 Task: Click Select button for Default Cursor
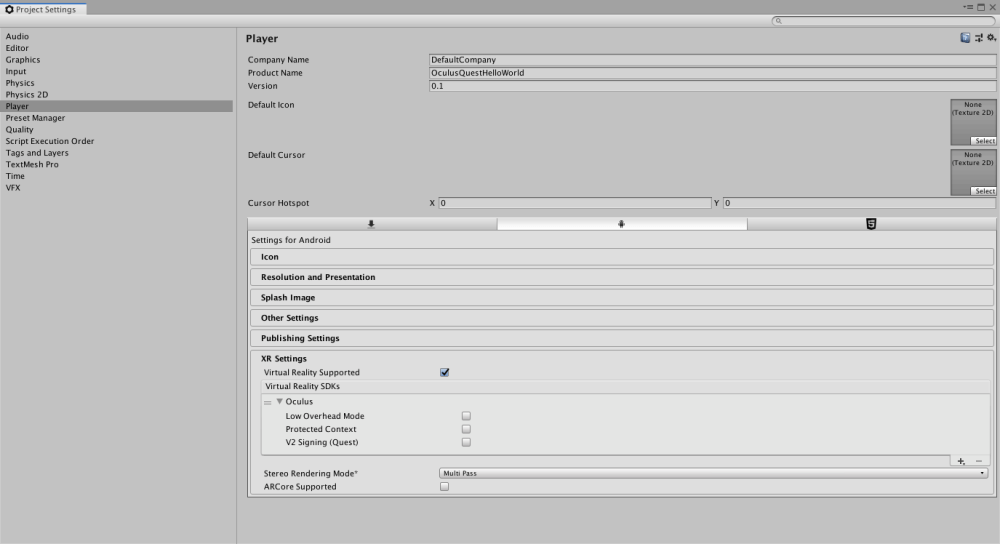coord(984,191)
